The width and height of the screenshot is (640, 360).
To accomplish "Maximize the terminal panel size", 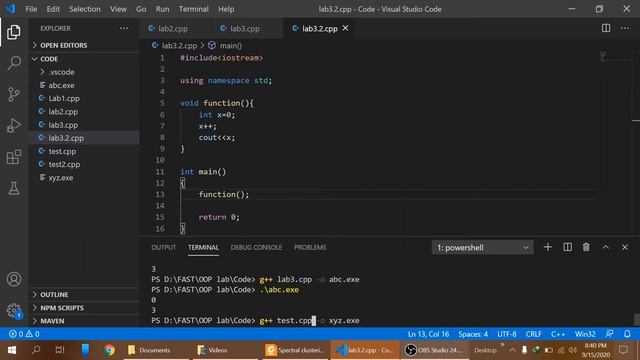I will pos(606,247).
